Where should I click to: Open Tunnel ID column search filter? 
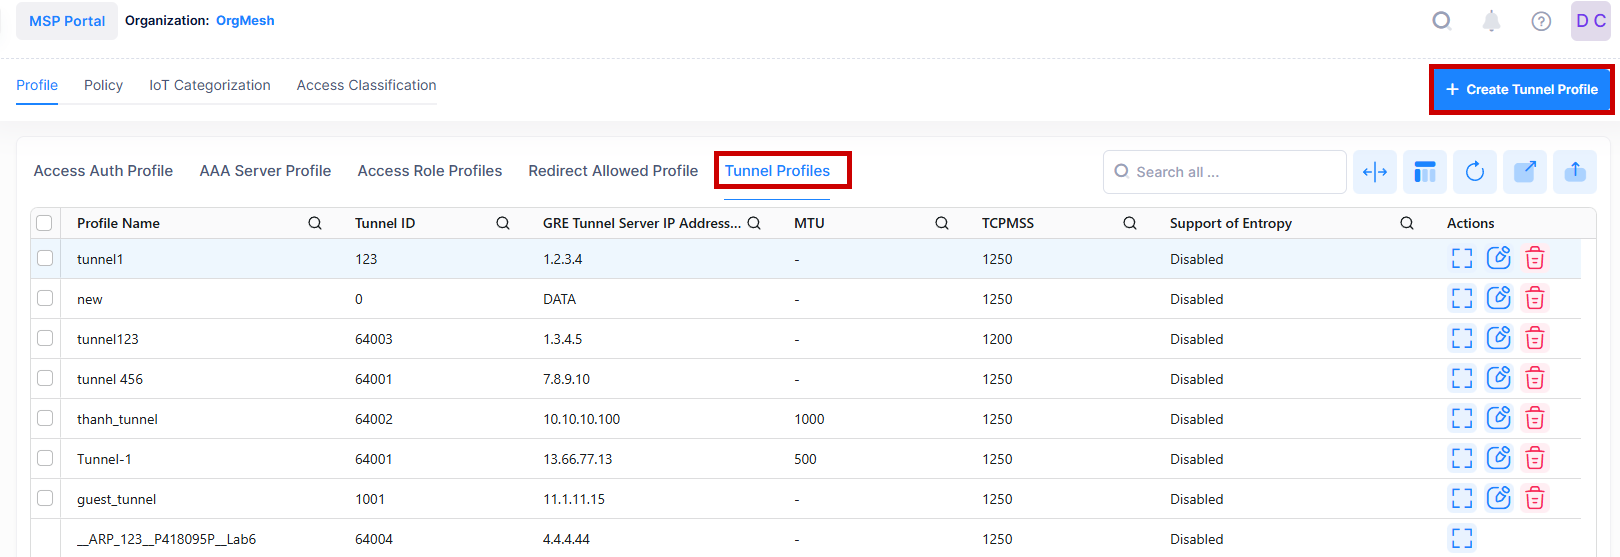[x=503, y=223]
